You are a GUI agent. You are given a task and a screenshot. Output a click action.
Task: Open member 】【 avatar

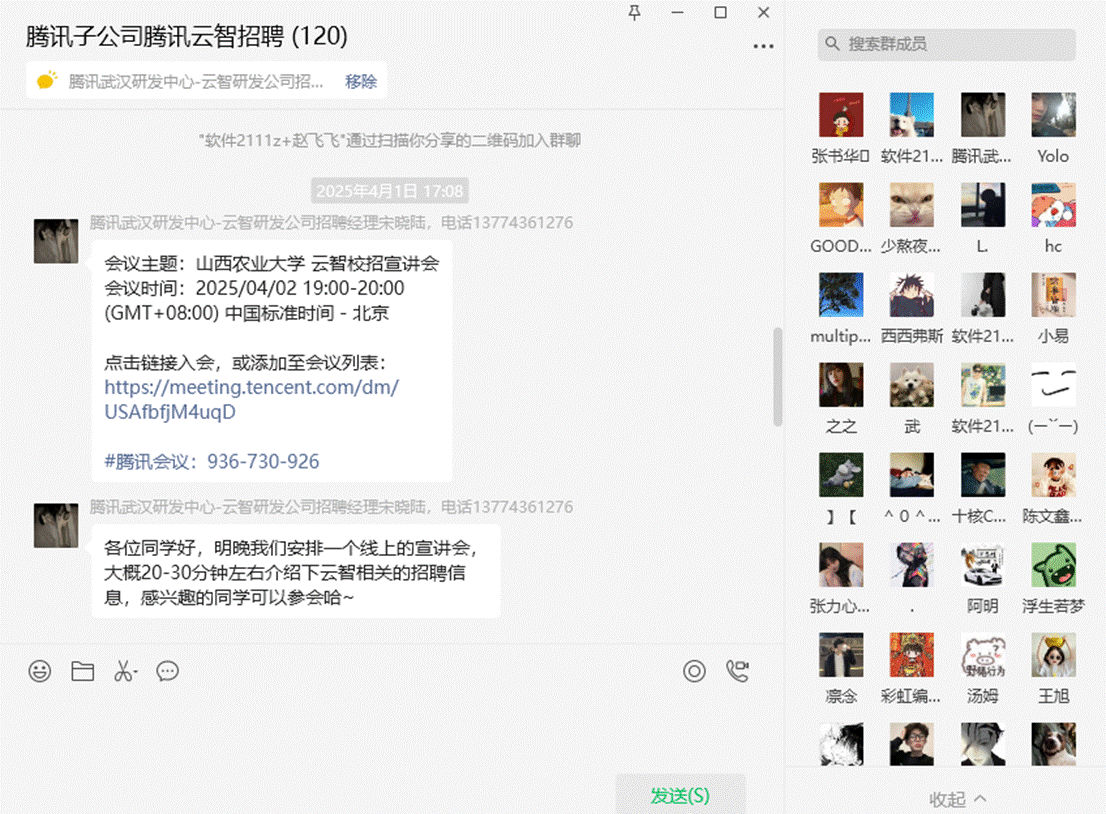(841, 475)
